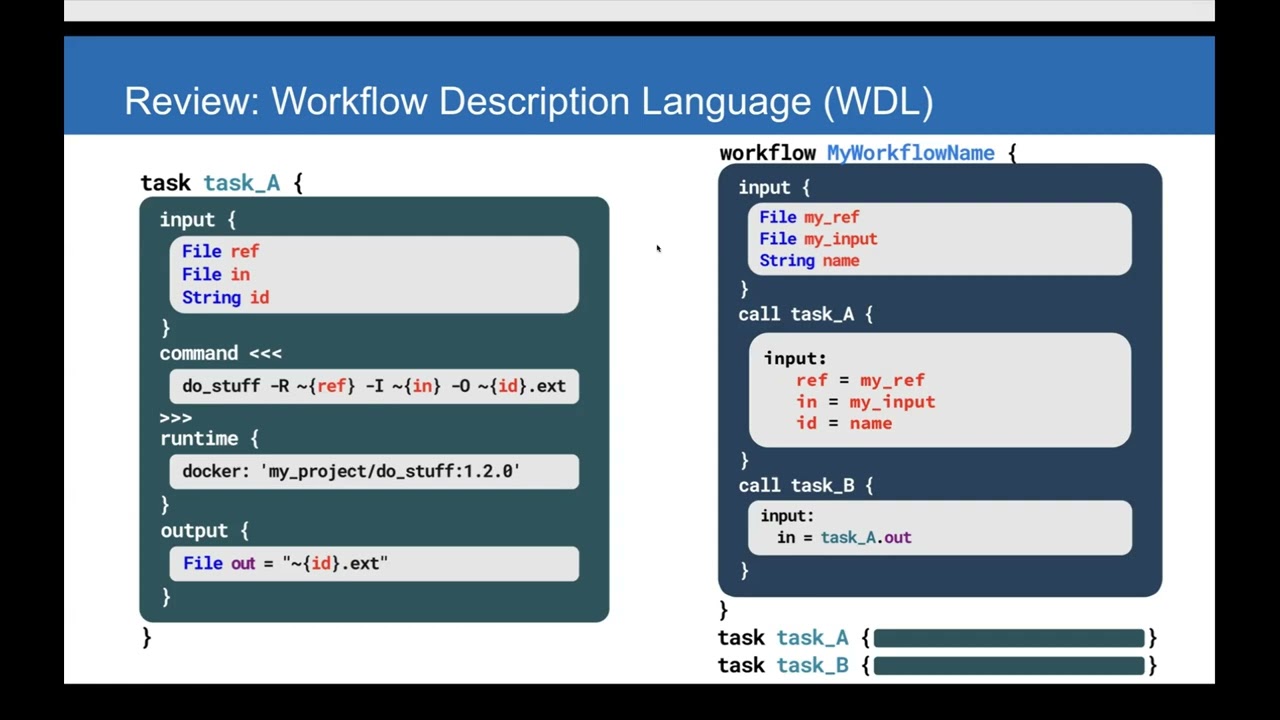Image resolution: width=1280 pixels, height=720 pixels.
Task: Click the 'workflow MyWorkflowName {' heading
Action: click(868, 153)
